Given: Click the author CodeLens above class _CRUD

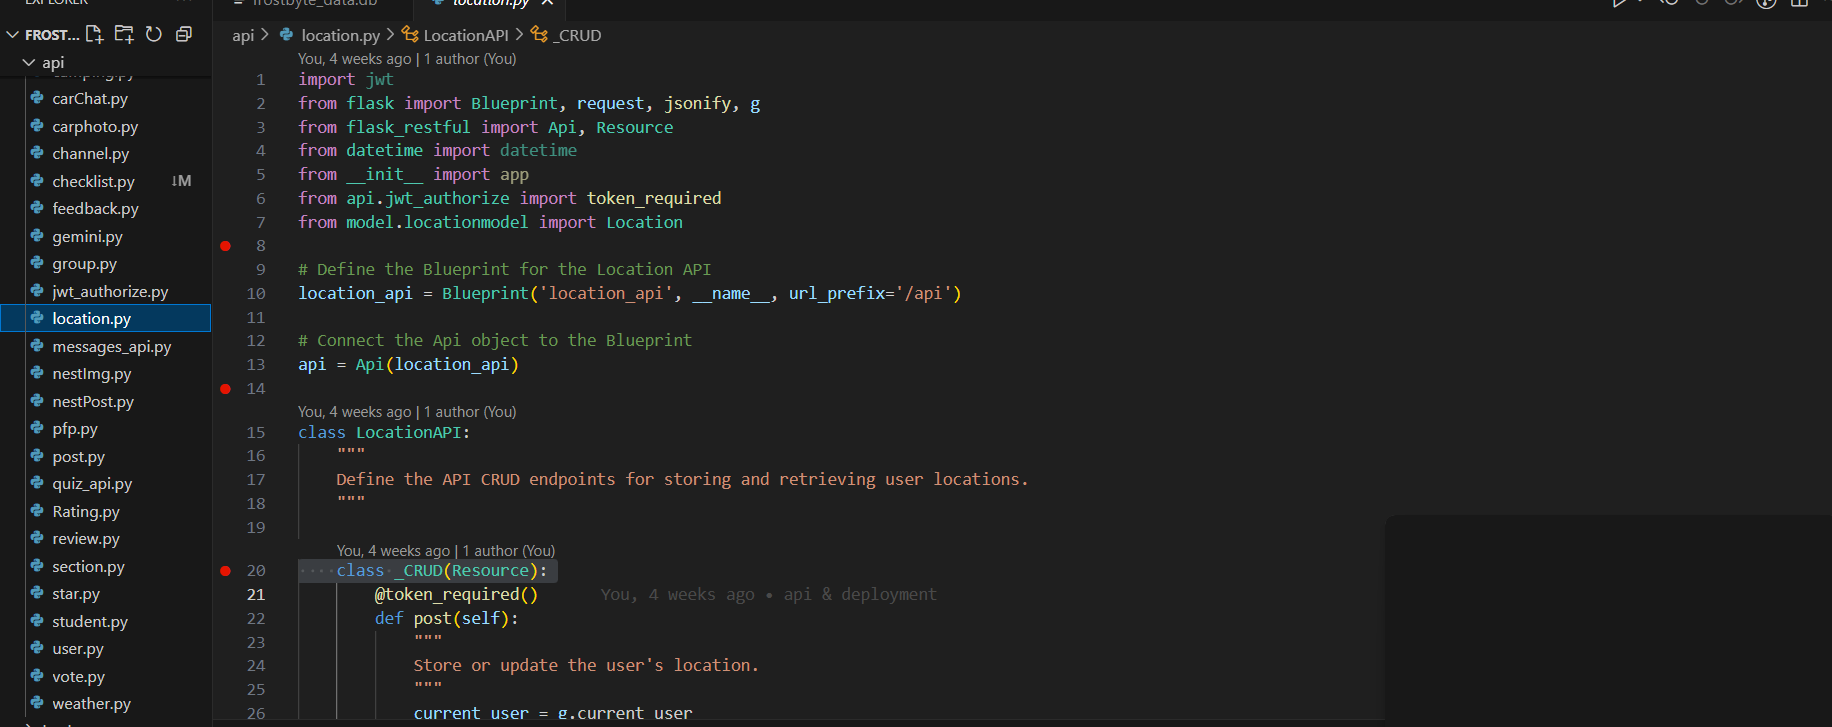Looking at the screenshot, I should point(446,551).
